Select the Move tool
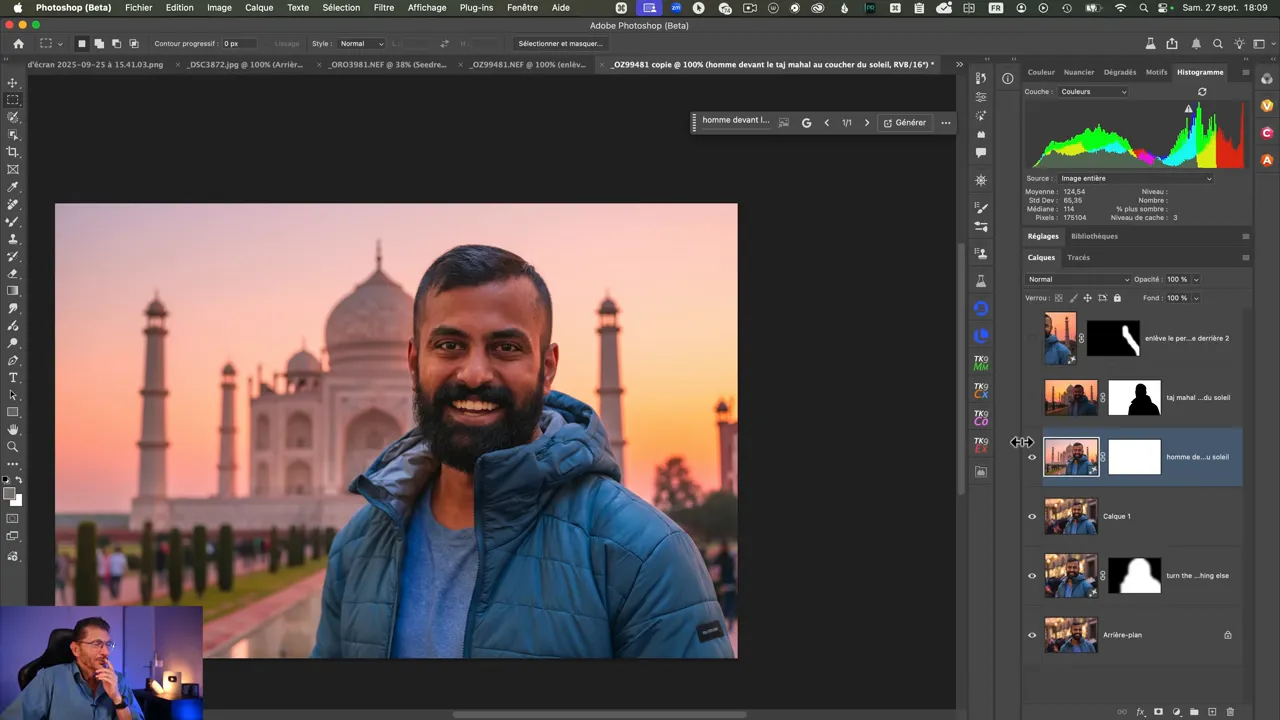Image resolution: width=1280 pixels, height=720 pixels. tap(13, 83)
